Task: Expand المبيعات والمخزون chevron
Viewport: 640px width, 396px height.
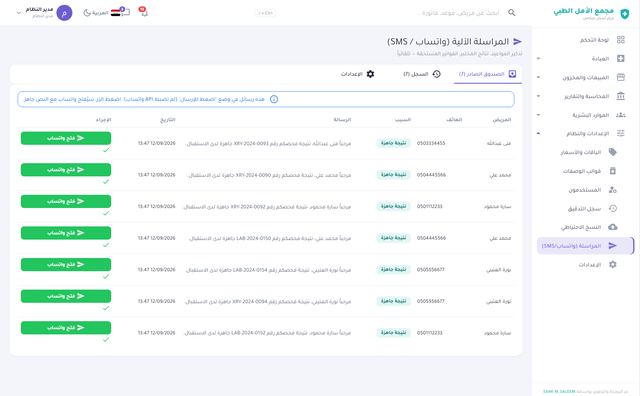Action: [538, 77]
